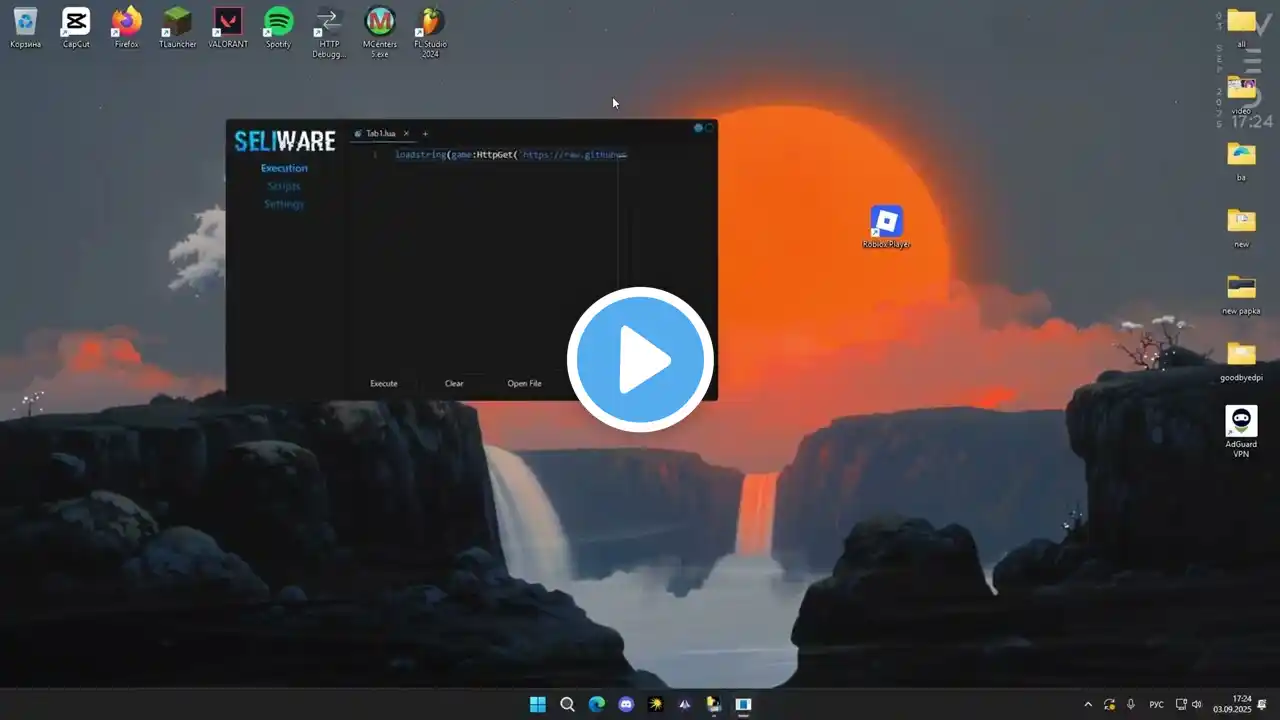
Task: Open the FL Studio 2024 shortcut
Action: tap(430, 24)
